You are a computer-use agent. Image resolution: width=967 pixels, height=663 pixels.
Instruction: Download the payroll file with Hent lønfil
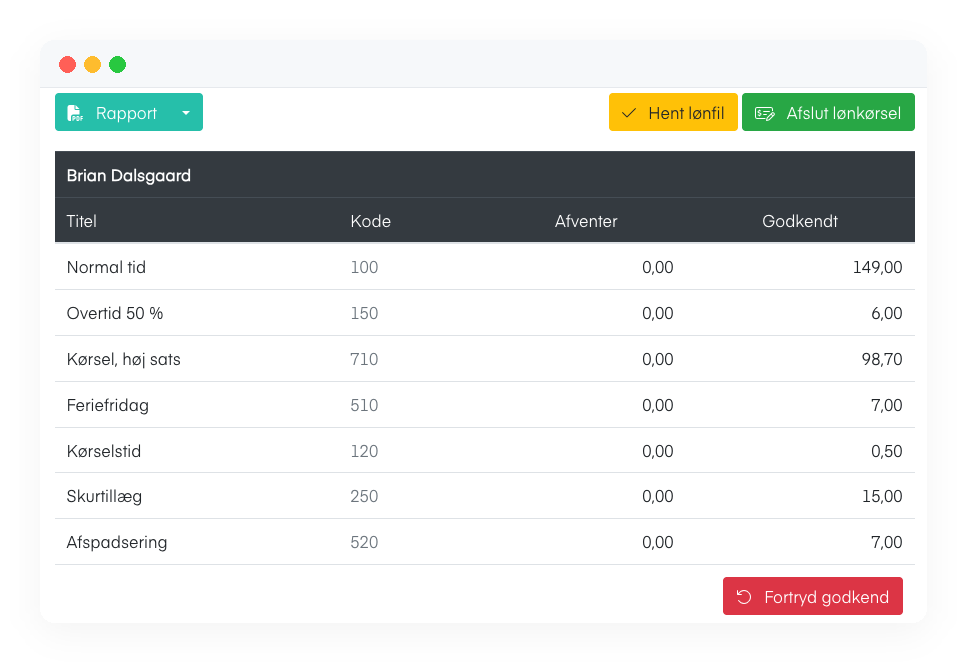673,112
